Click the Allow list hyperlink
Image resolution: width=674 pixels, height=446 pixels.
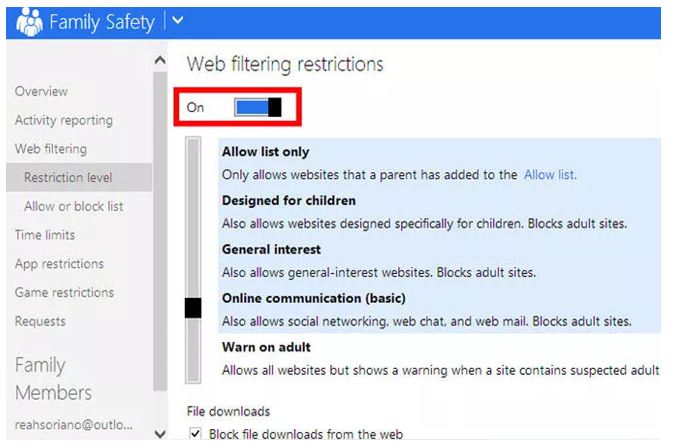click(550, 174)
